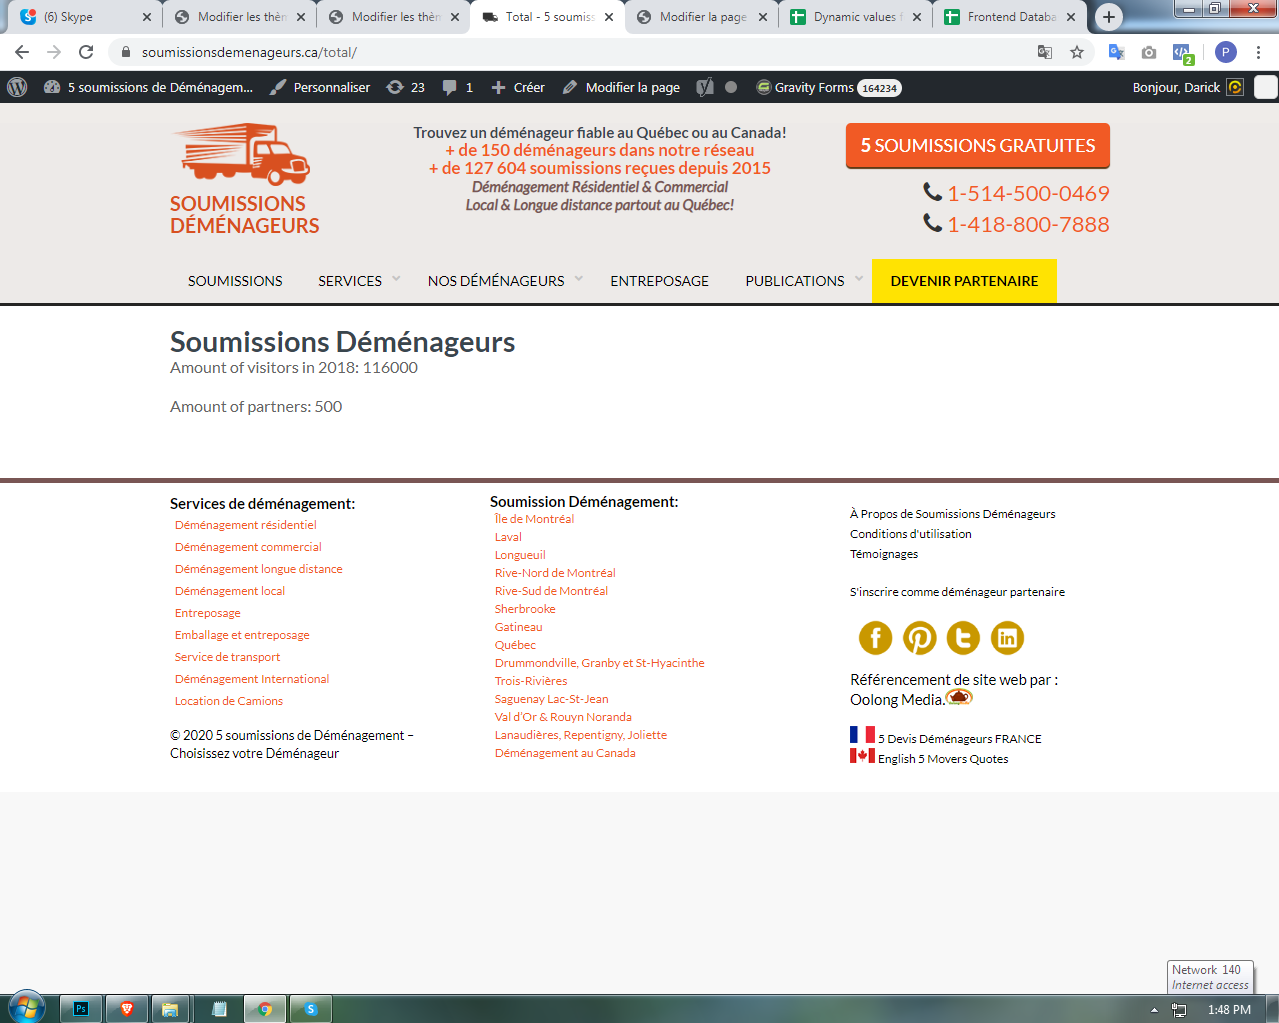1279x1023 pixels.
Task: Open Déménagement résidentiel footer link
Action: click(246, 525)
